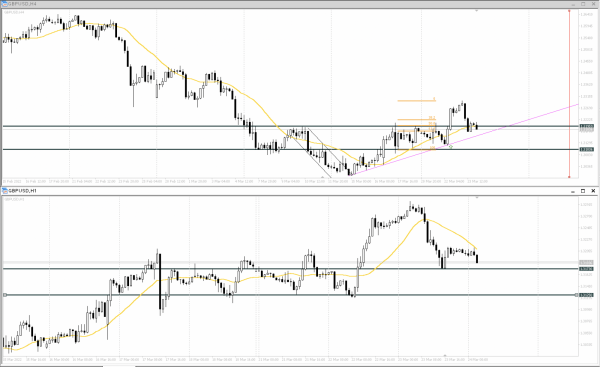Maximize the GBPUSD,H1 chart window
Viewport: 600px width, 367px height.
[583, 191]
